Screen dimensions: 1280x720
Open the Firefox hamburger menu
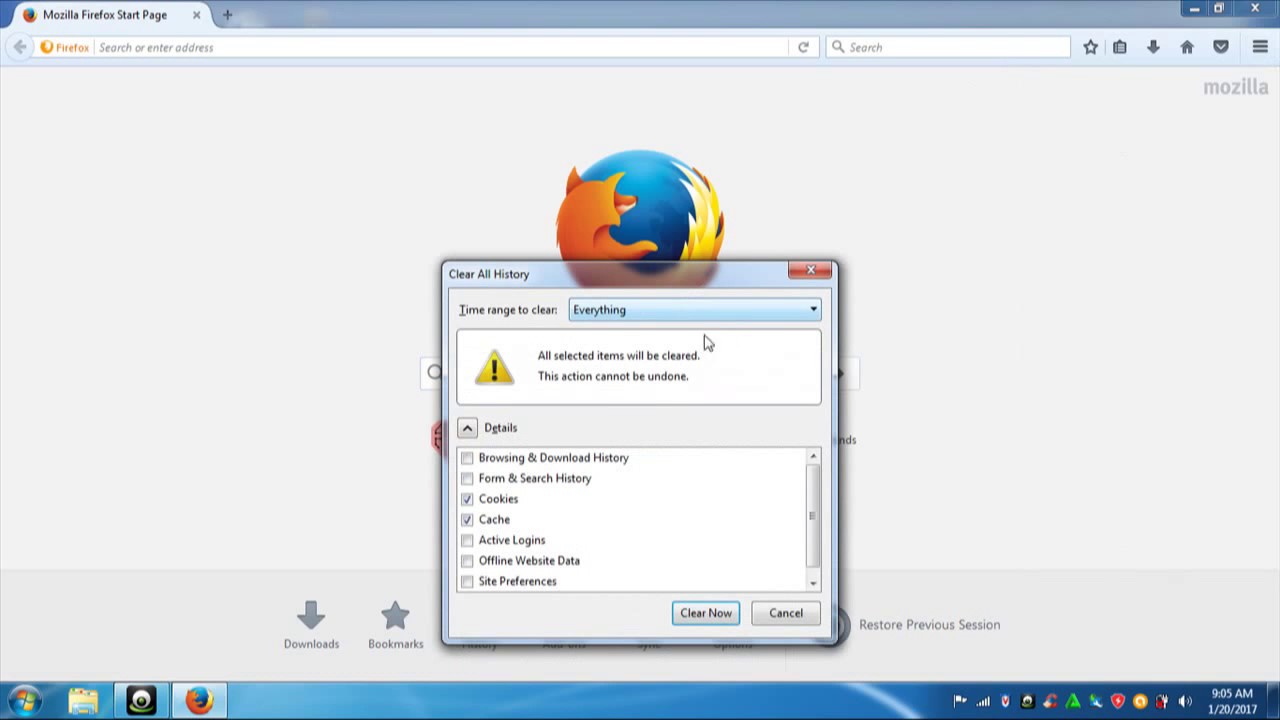[1260, 47]
